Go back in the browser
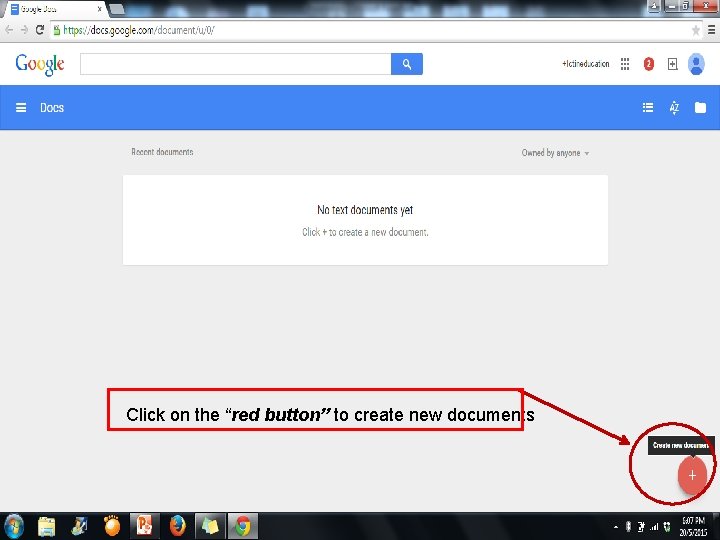Screen dimensions: 720x540 9,30
